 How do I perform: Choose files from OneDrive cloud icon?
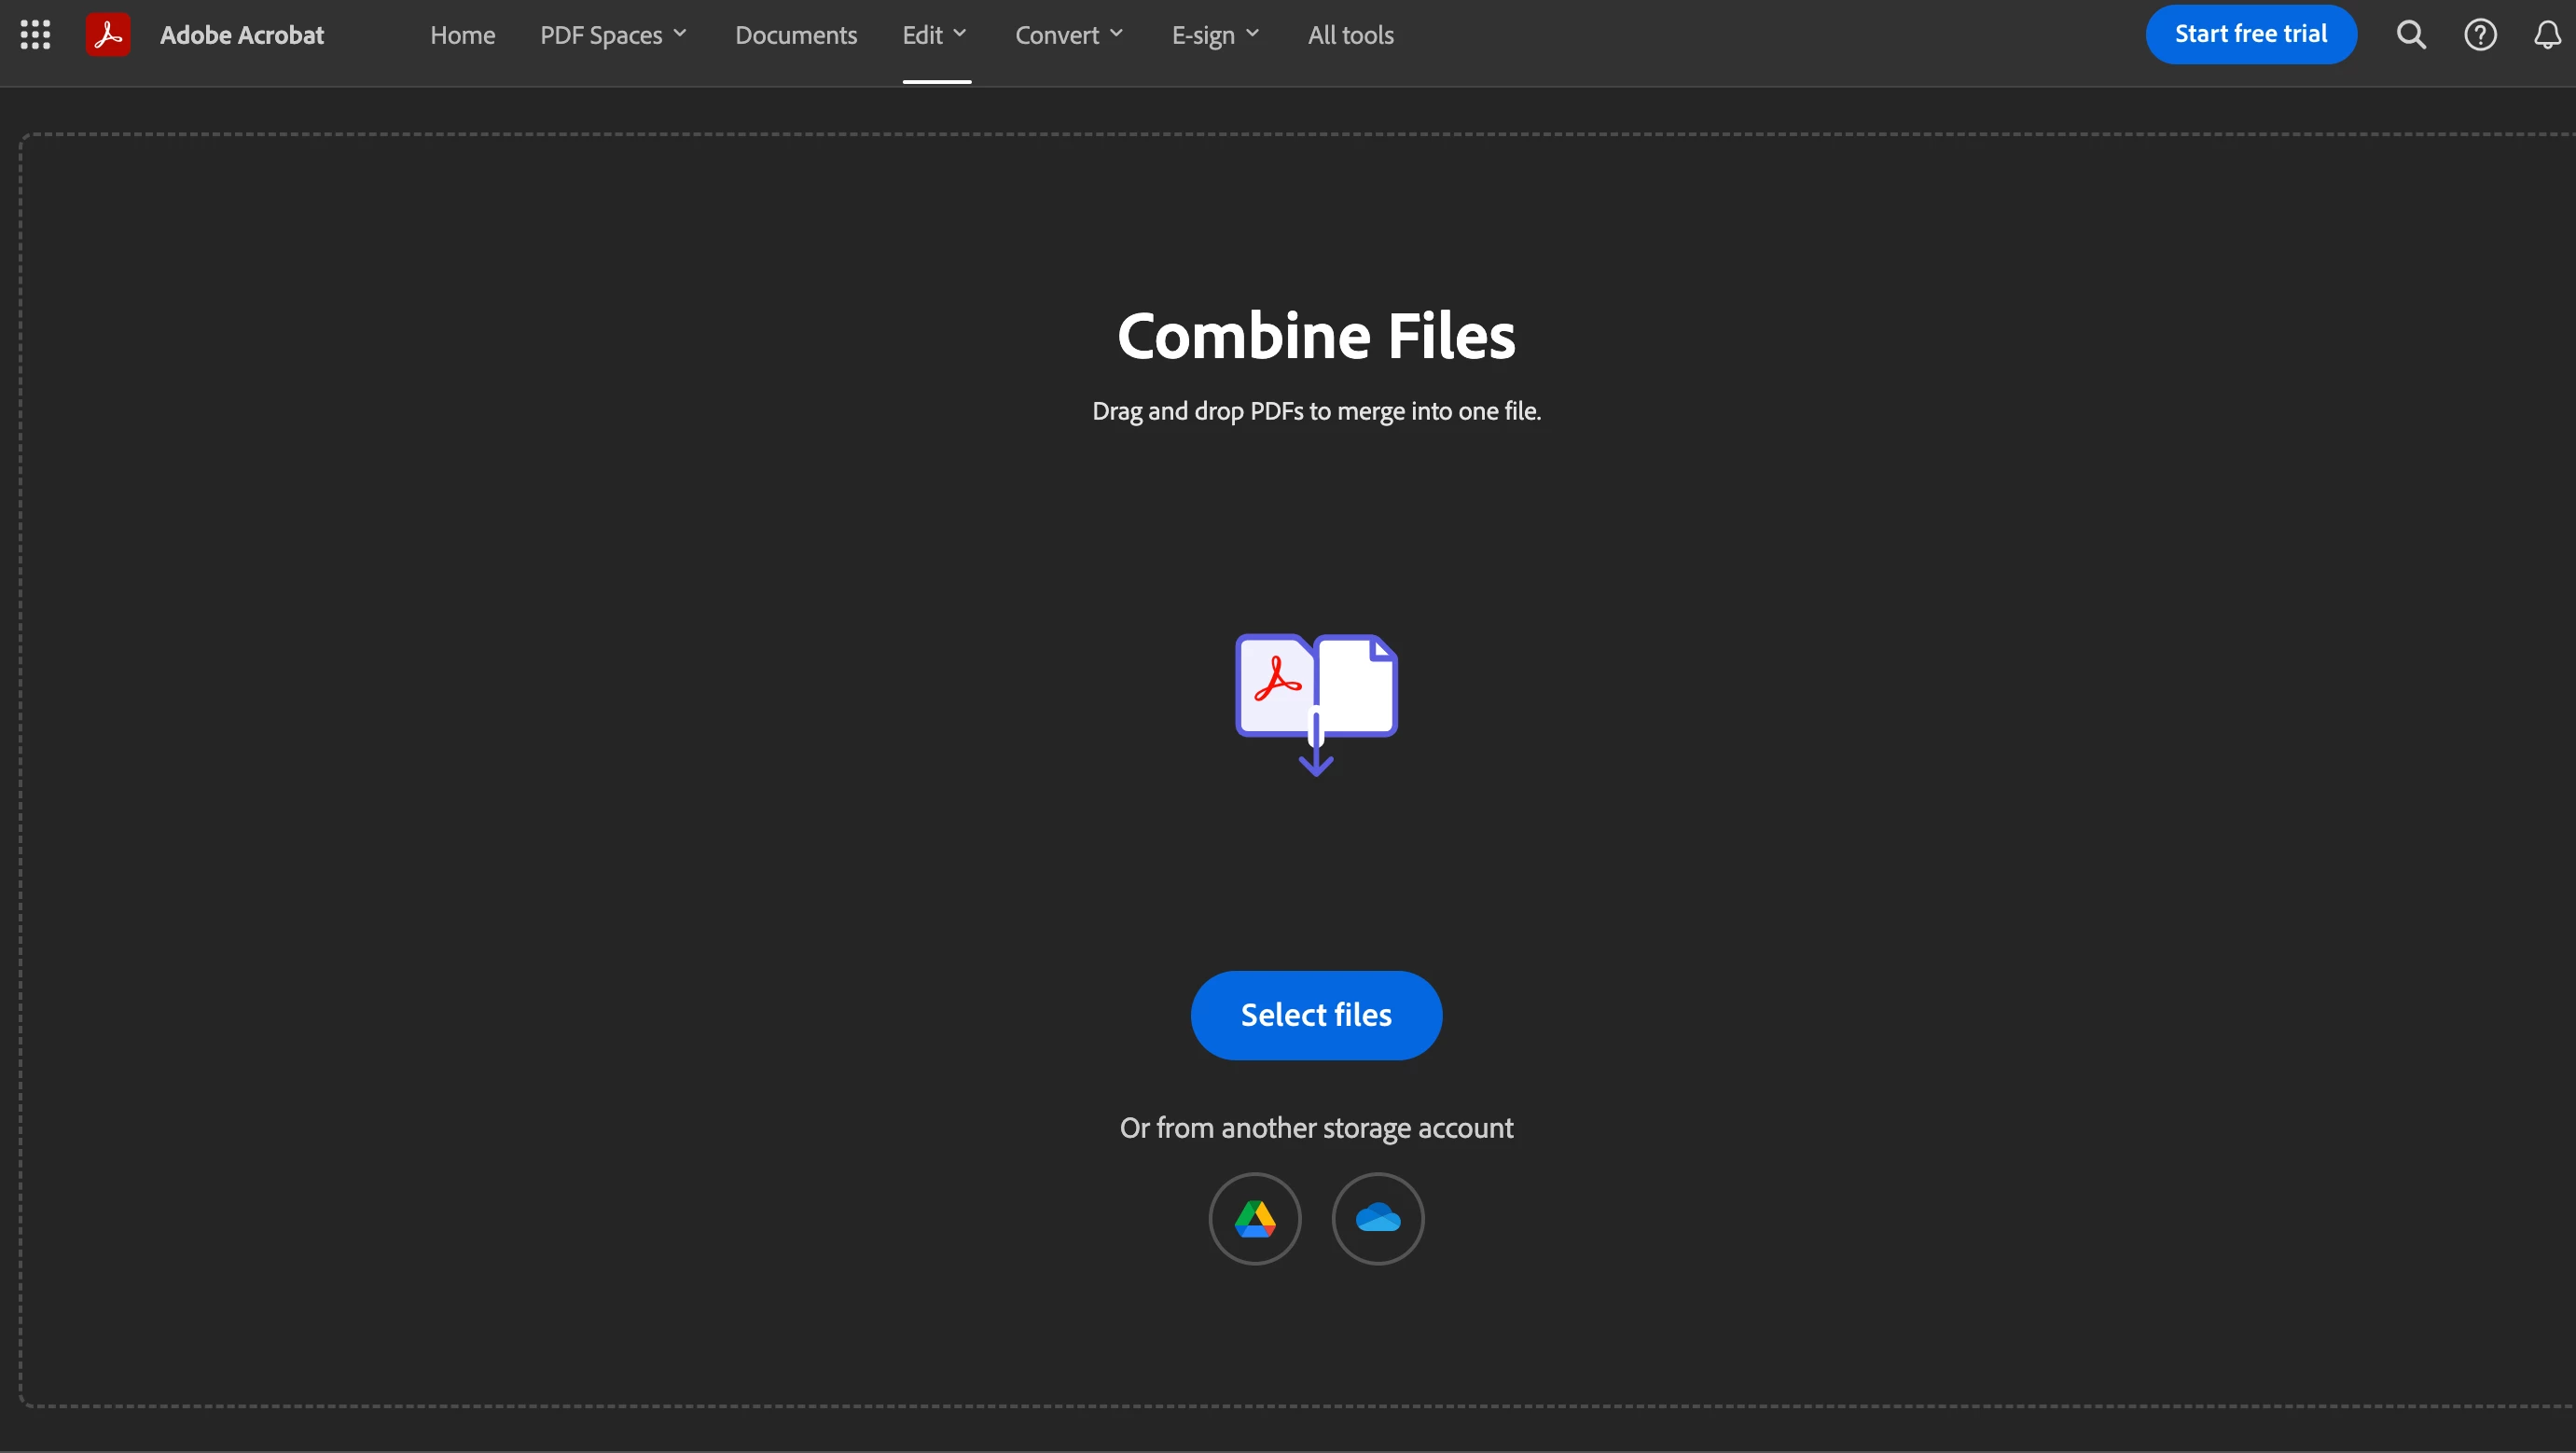click(x=1378, y=1219)
